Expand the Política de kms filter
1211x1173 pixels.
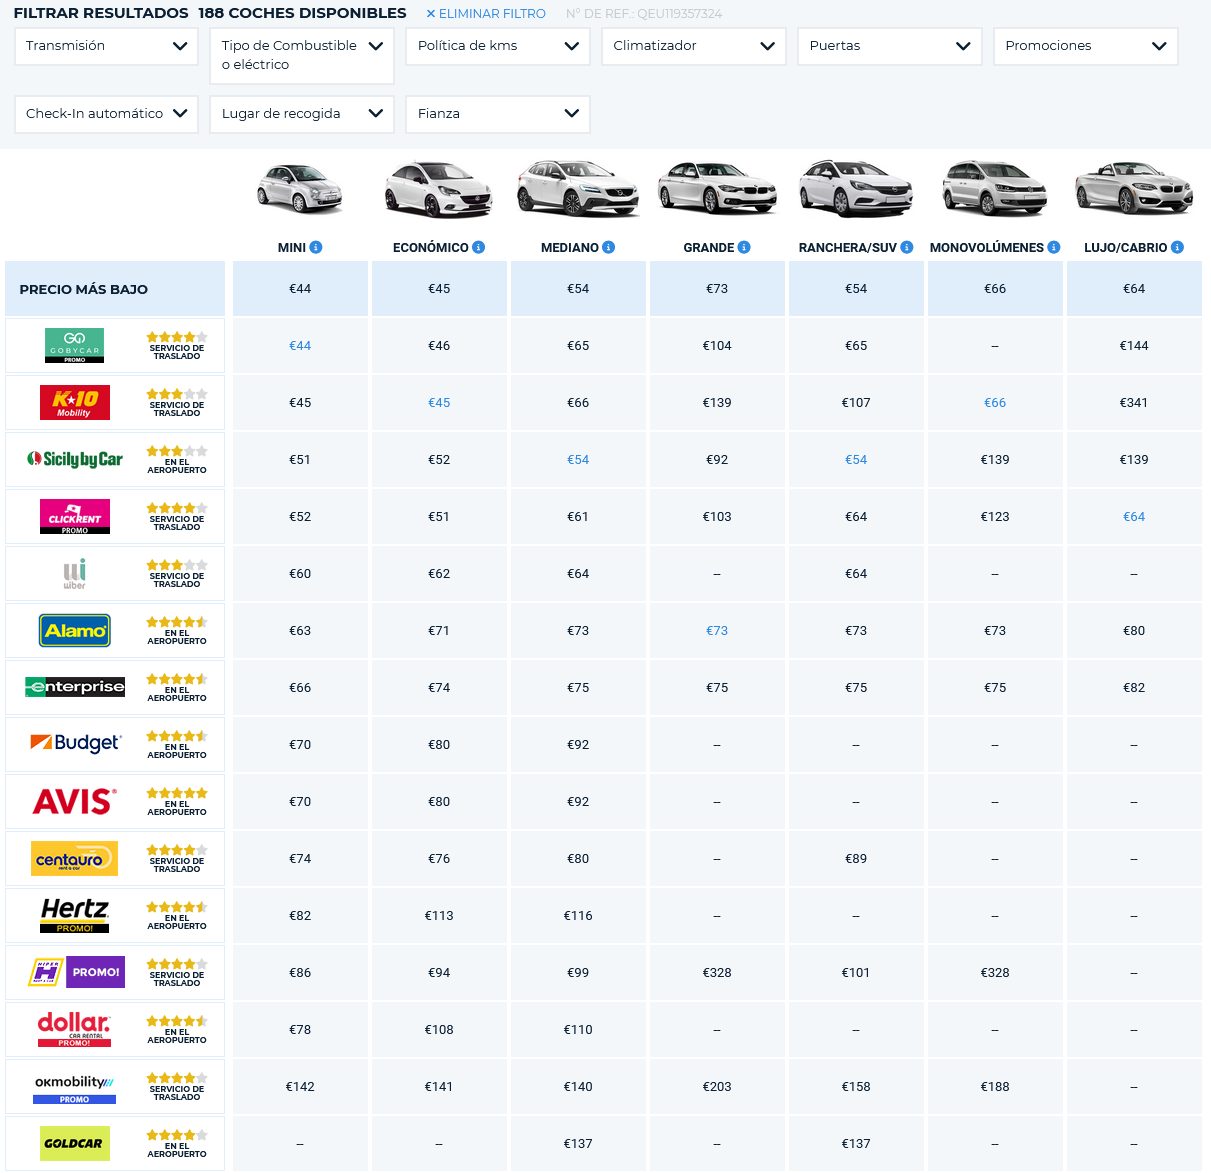(x=498, y=46)
